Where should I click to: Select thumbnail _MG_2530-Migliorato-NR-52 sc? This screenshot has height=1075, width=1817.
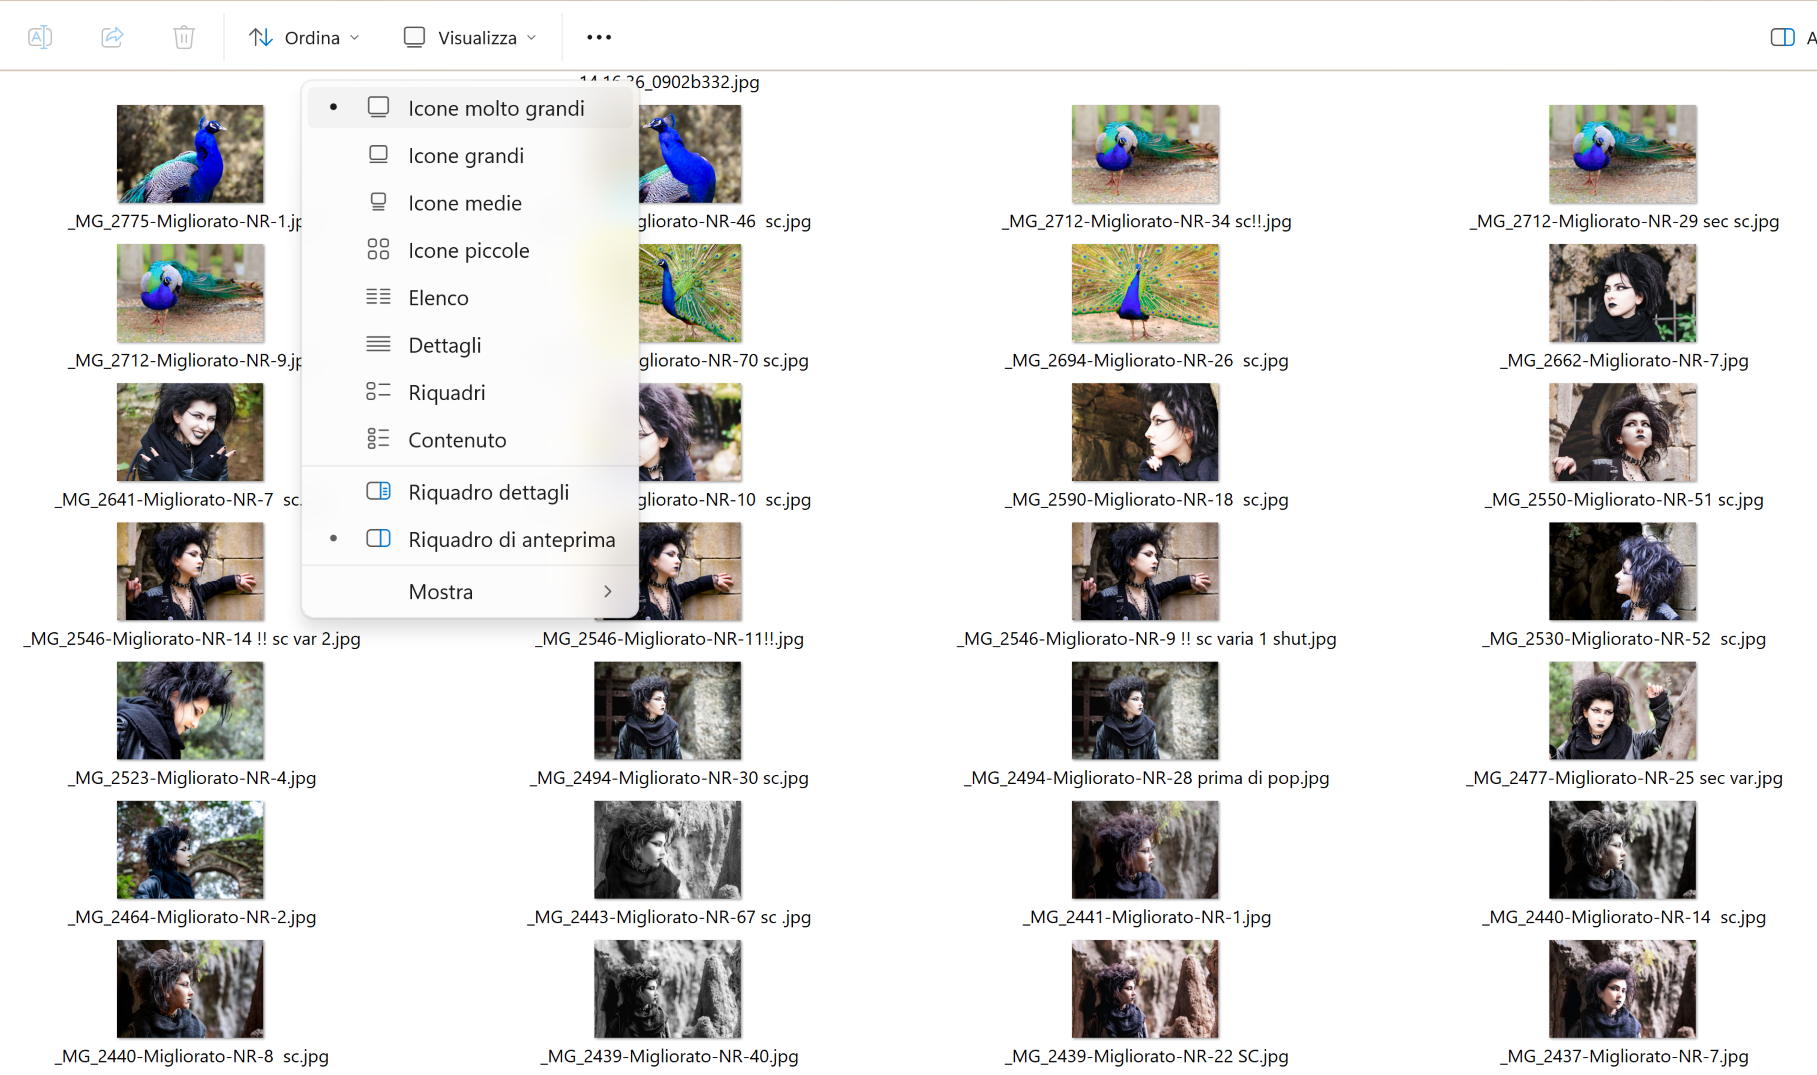(x=1622, y=571)
